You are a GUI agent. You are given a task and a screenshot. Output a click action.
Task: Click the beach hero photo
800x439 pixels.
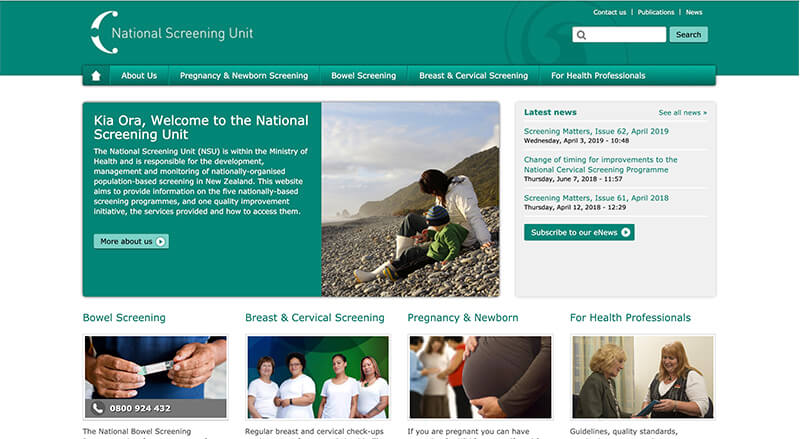point(410,199)
